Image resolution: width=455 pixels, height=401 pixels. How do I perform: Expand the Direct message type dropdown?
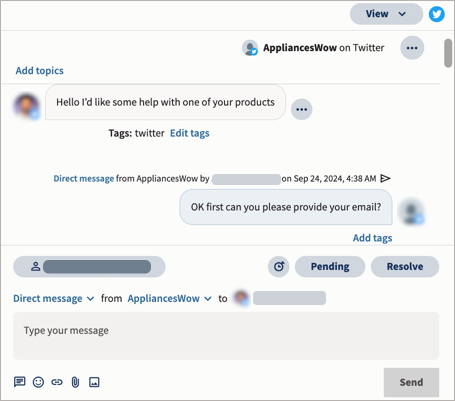(53, 299)
